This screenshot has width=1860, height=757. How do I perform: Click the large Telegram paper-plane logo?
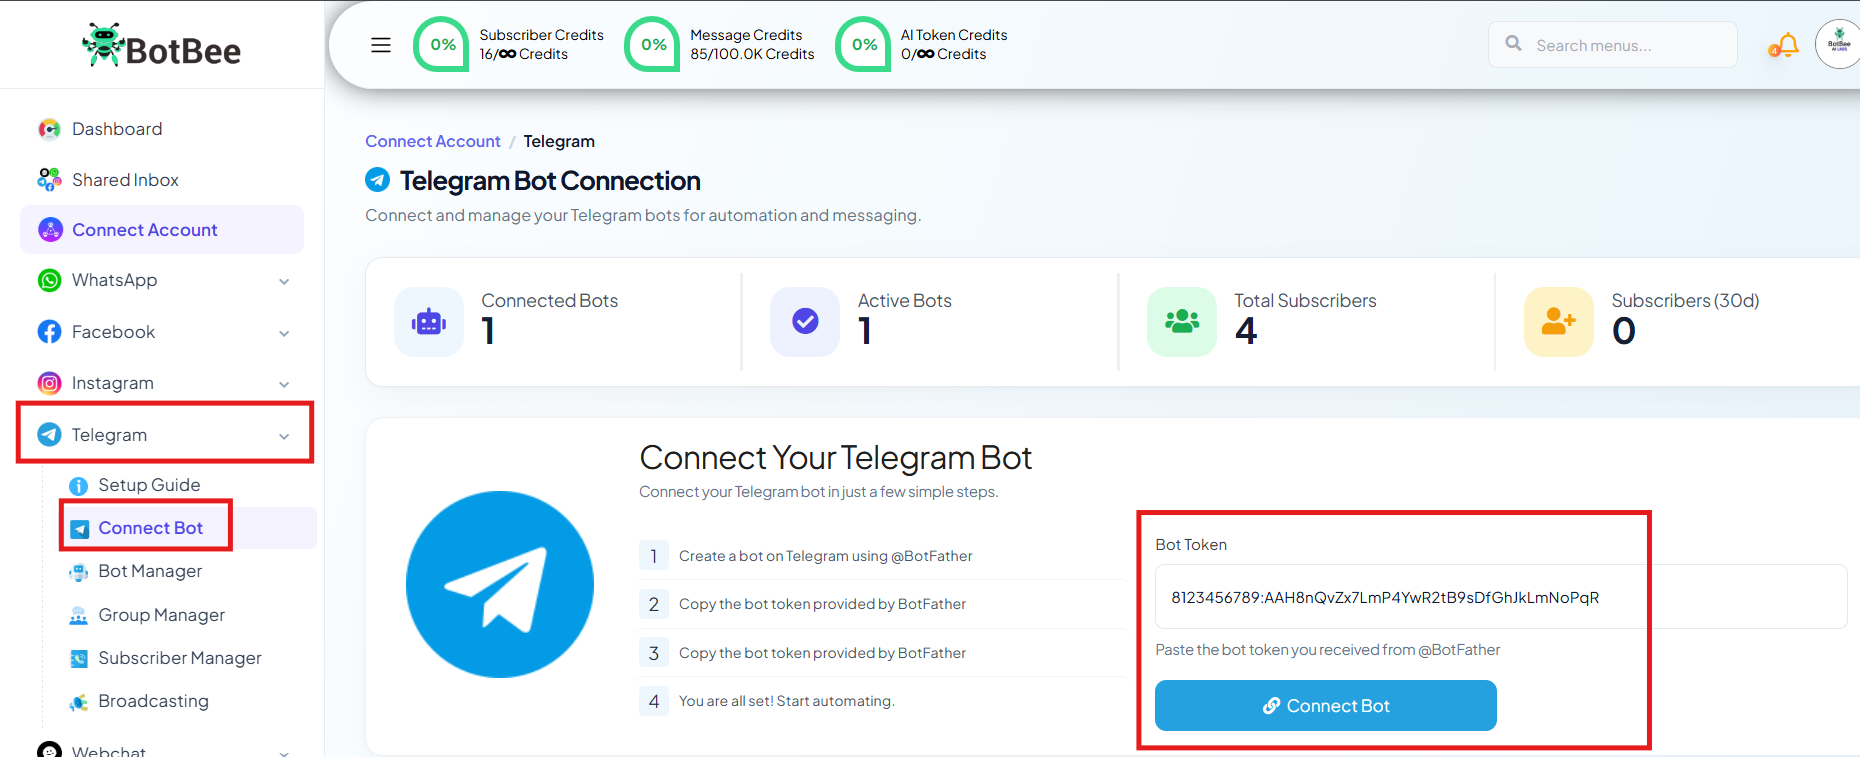(x=500, y=584)
